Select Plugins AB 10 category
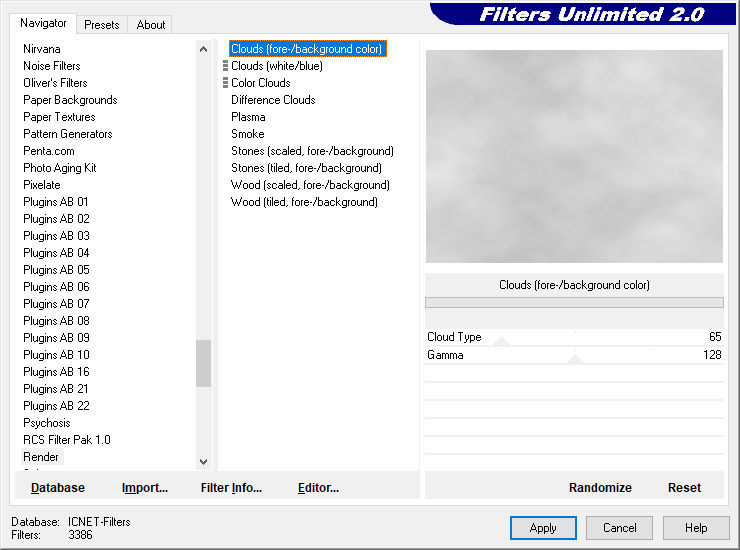740x550 pixels. 56,355
